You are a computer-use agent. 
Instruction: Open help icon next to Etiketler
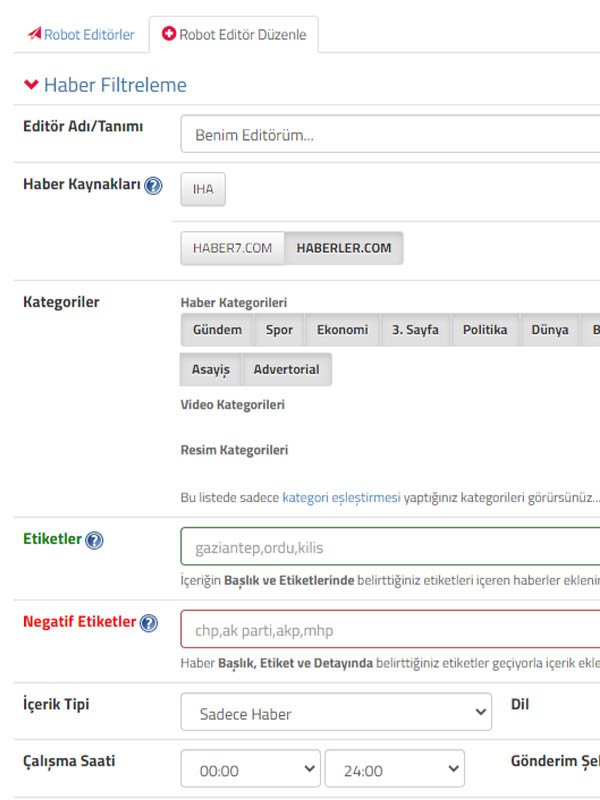click(94, 540)
